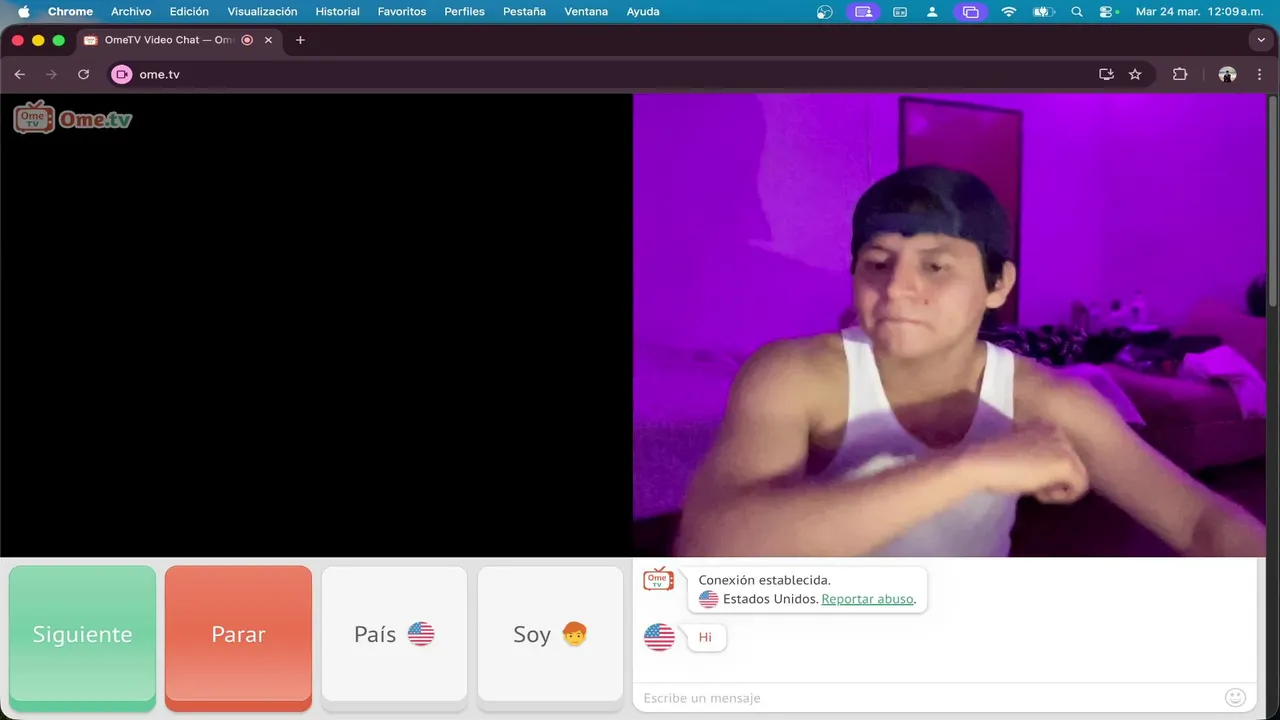
Task: Open the Apple menu
Action: tap(23, 12)
